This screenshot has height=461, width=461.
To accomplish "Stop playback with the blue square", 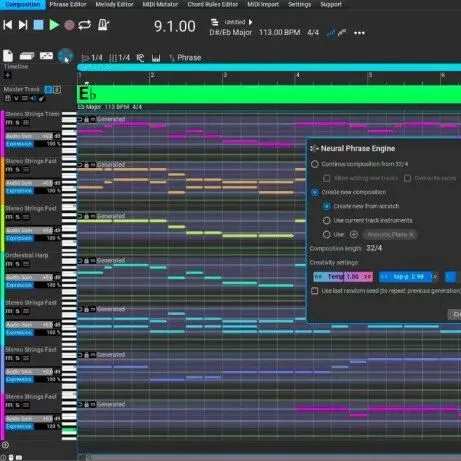I will (38, 25).
